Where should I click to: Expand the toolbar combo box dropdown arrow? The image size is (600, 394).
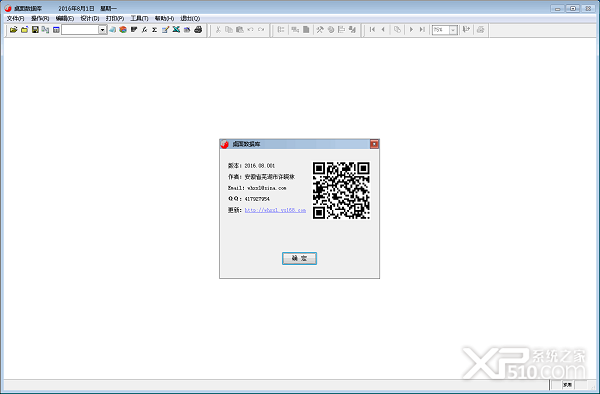coord(103,30)
